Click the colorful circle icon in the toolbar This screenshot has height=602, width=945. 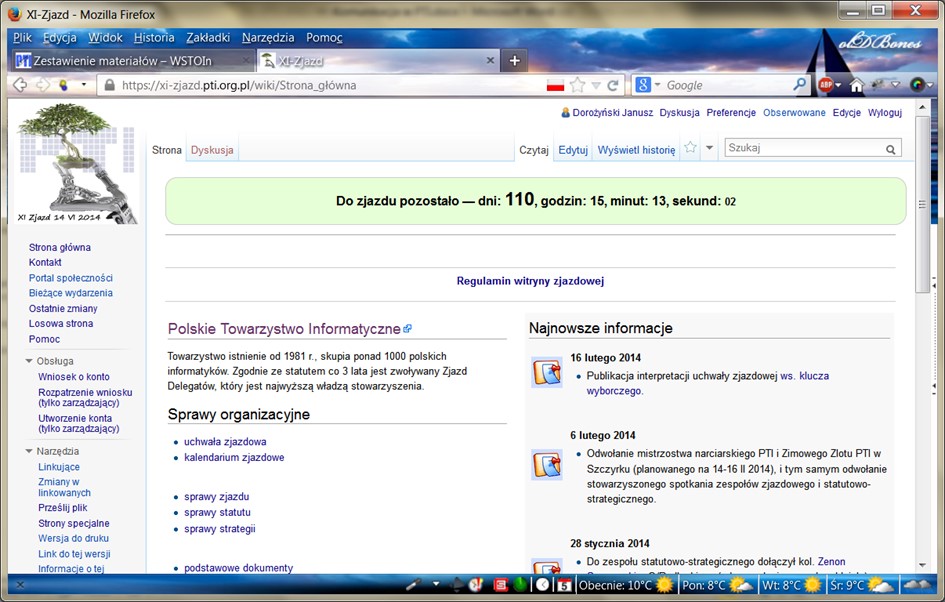[917, 85]
